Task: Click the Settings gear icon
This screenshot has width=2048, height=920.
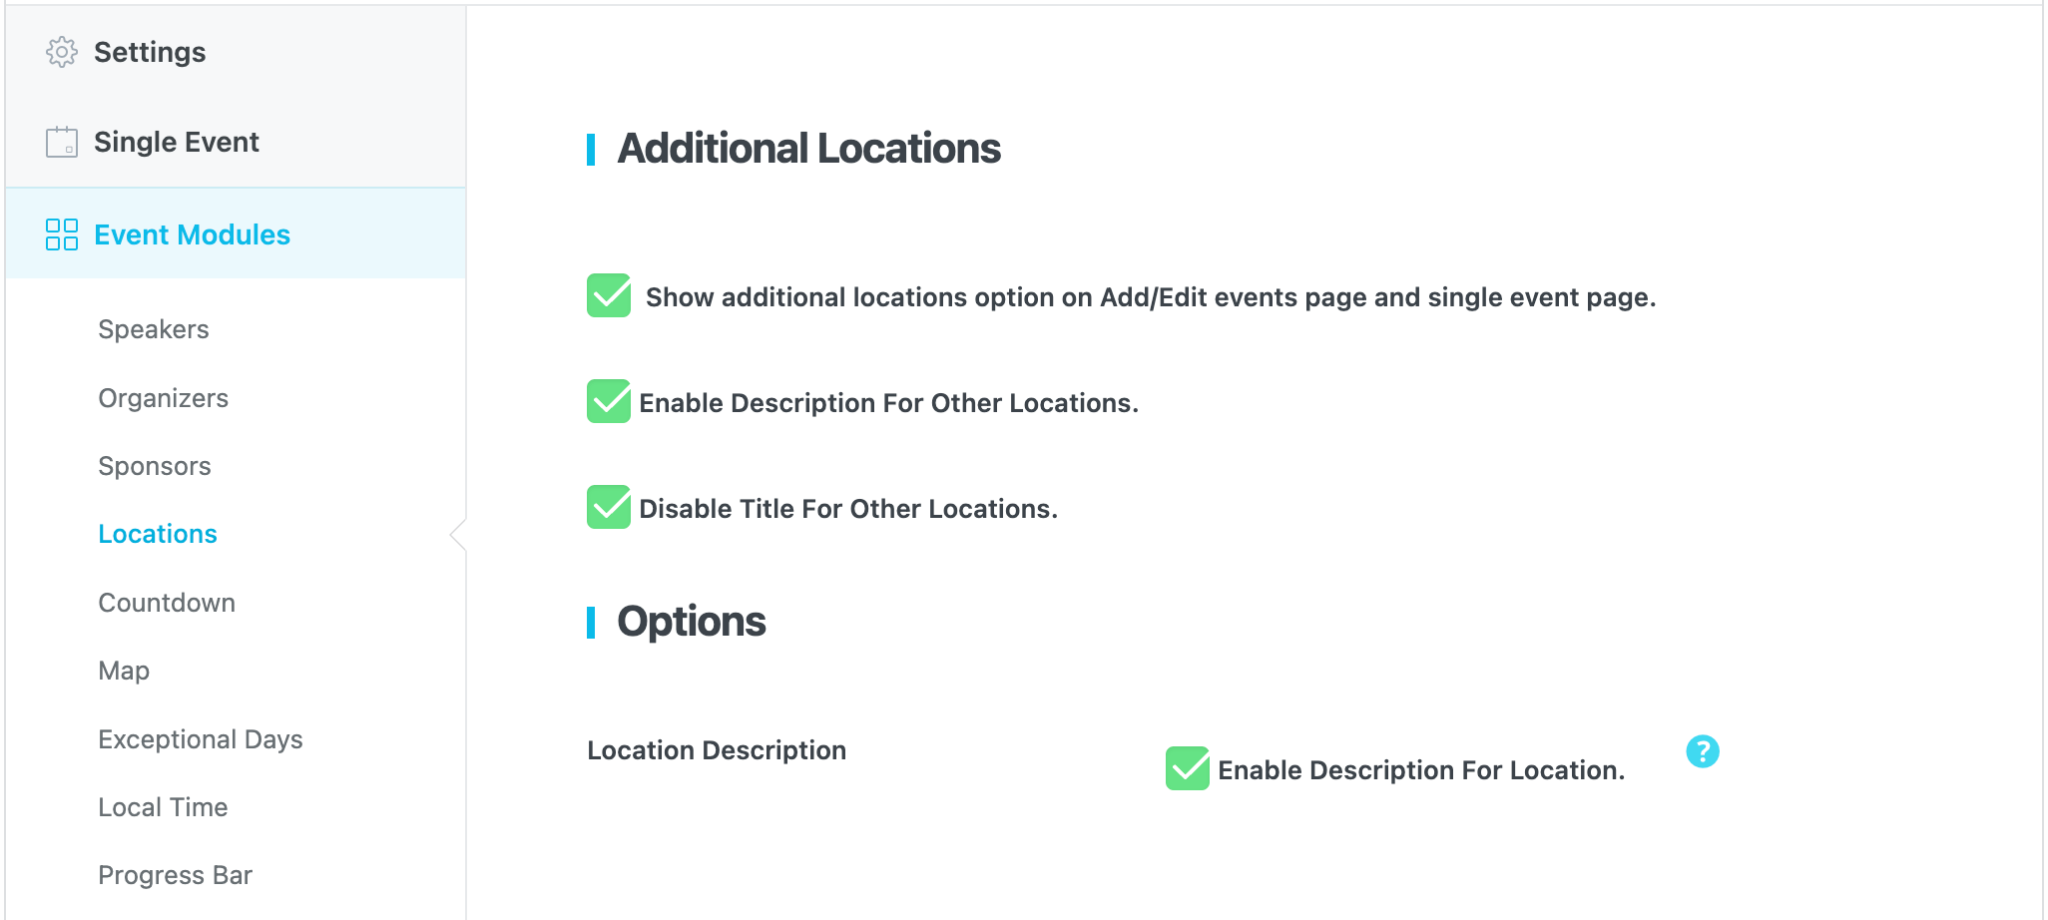Action: tap(62, 52)
